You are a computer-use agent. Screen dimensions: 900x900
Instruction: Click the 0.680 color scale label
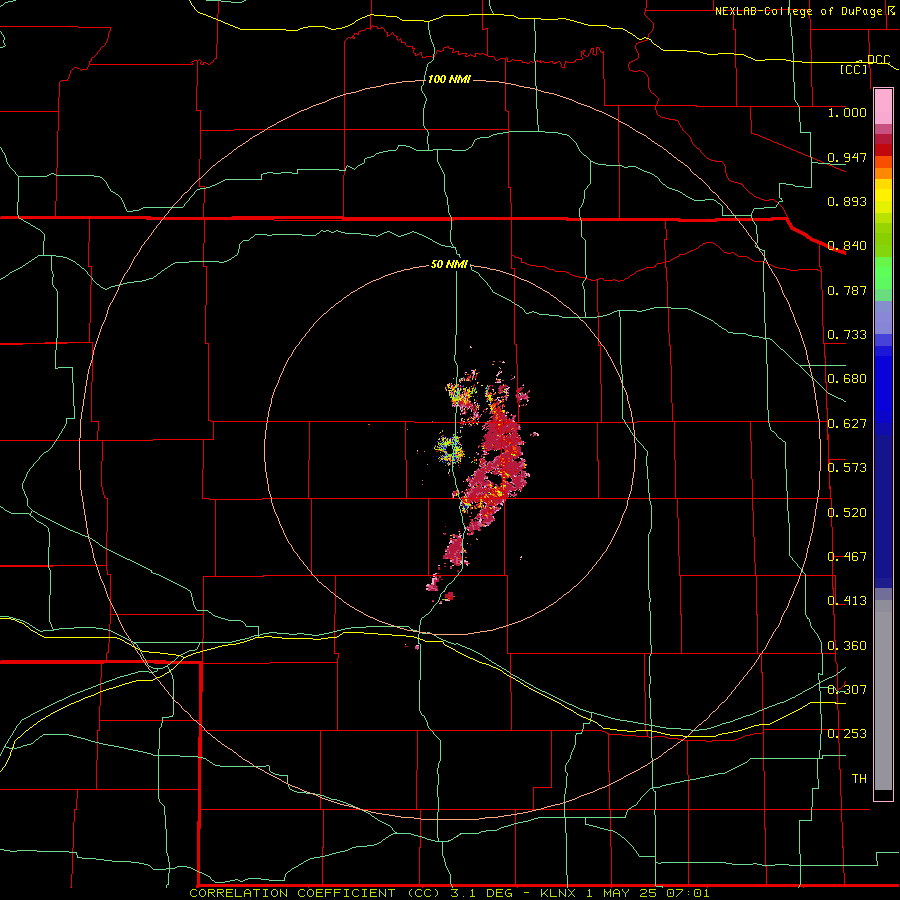pyautogui.click(x=847, y=379)
